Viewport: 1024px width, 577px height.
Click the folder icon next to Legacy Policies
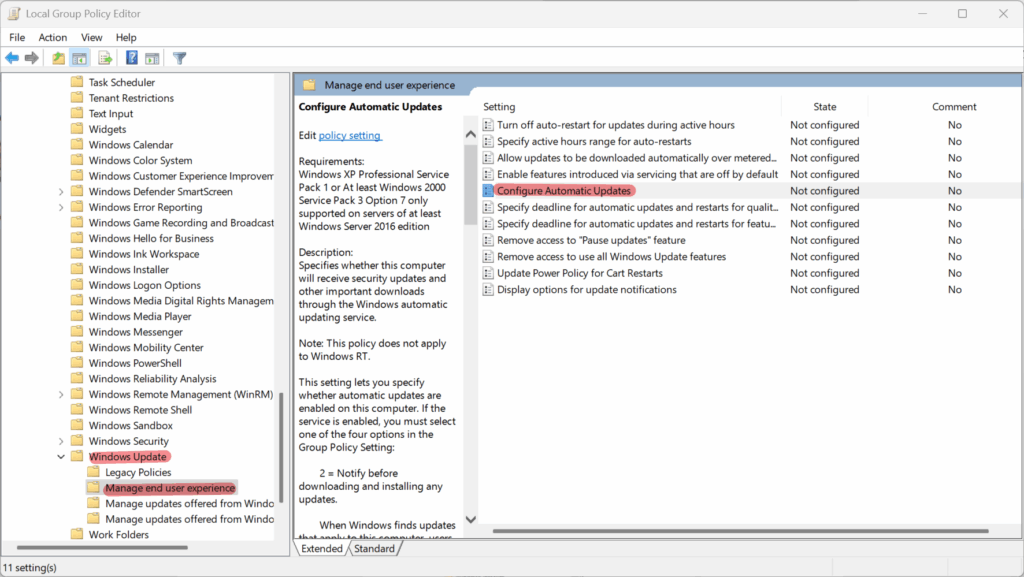click(x=93, y=472)
